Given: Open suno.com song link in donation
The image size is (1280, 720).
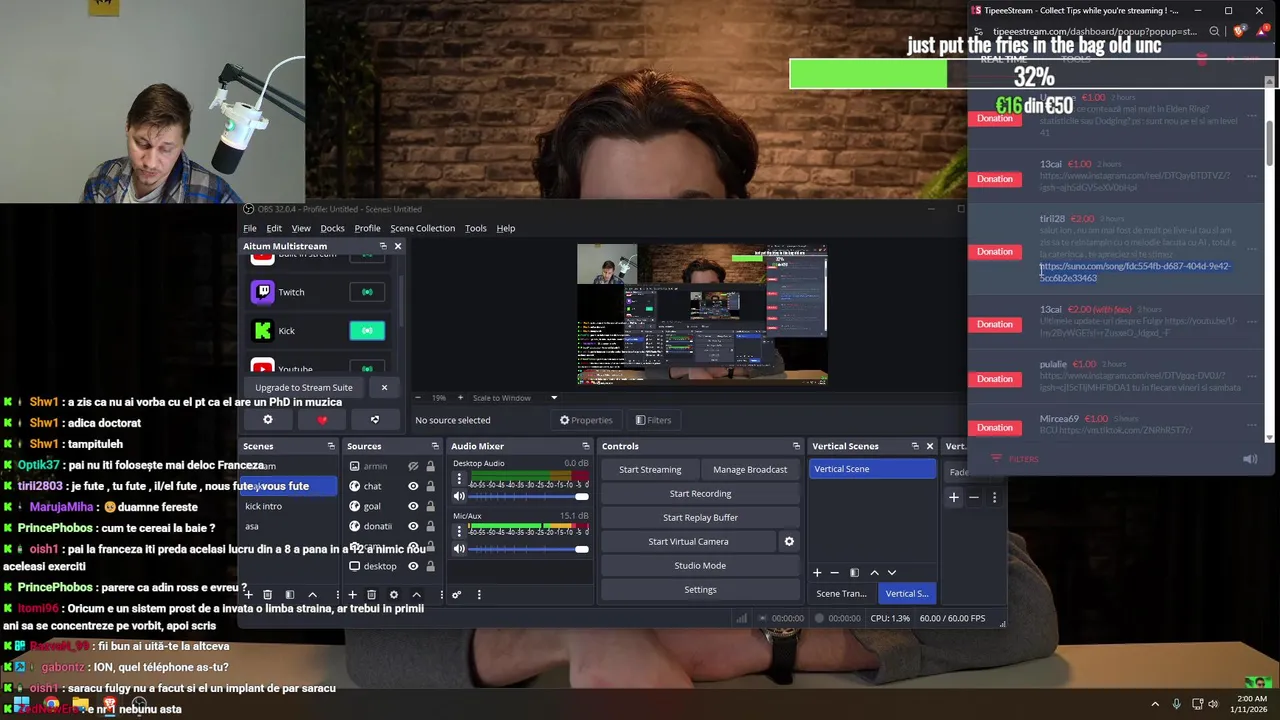Looking at the screenshot, I should [1135, 272].
